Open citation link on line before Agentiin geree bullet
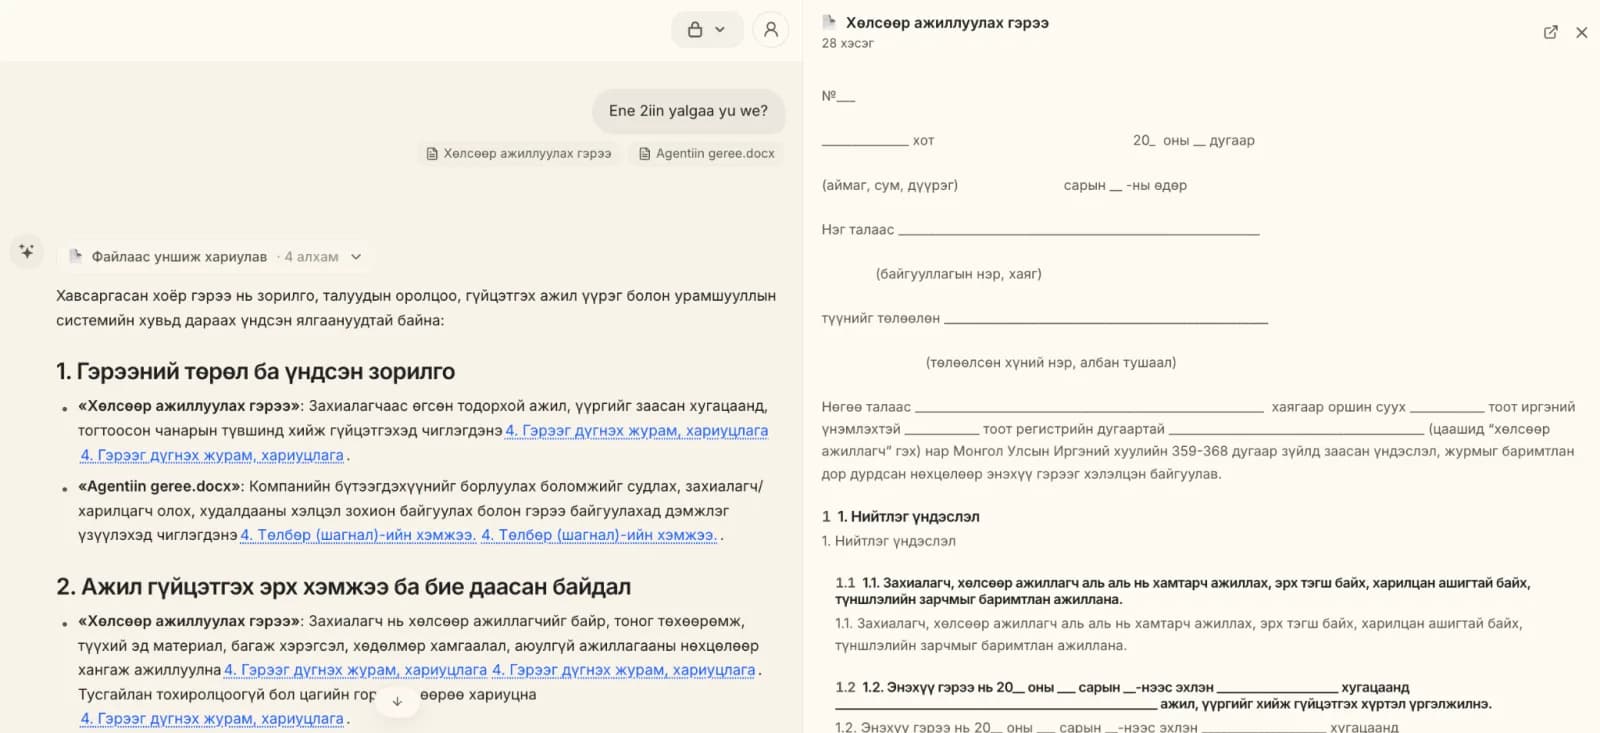1600x733 pixels. pyautogui.click(x=212, y=455)
